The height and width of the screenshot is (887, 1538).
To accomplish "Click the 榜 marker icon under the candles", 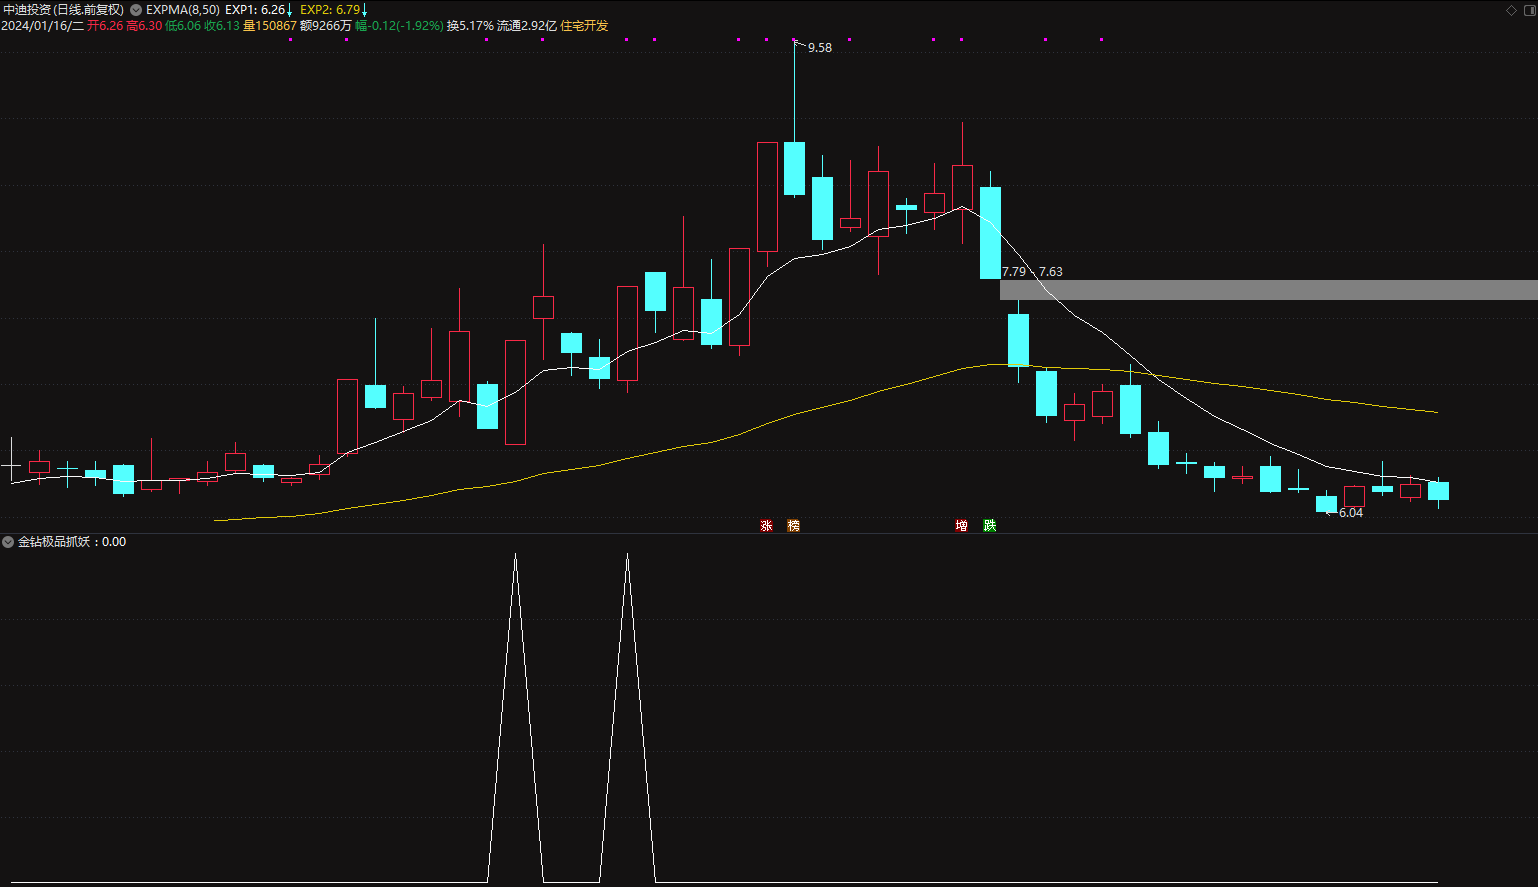I will click(793, 526).
